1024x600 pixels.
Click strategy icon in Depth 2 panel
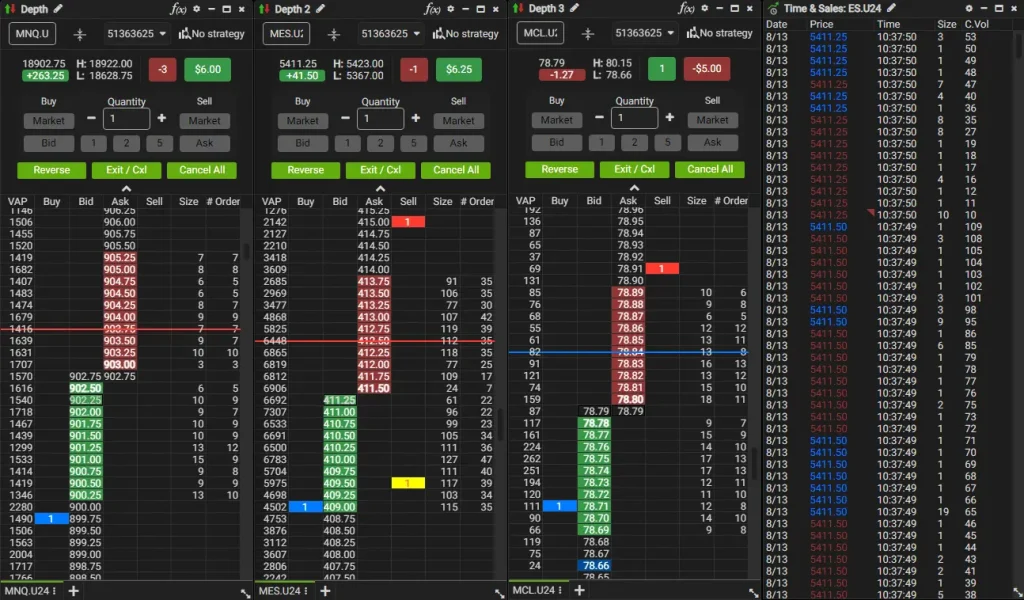coord(438,33)
